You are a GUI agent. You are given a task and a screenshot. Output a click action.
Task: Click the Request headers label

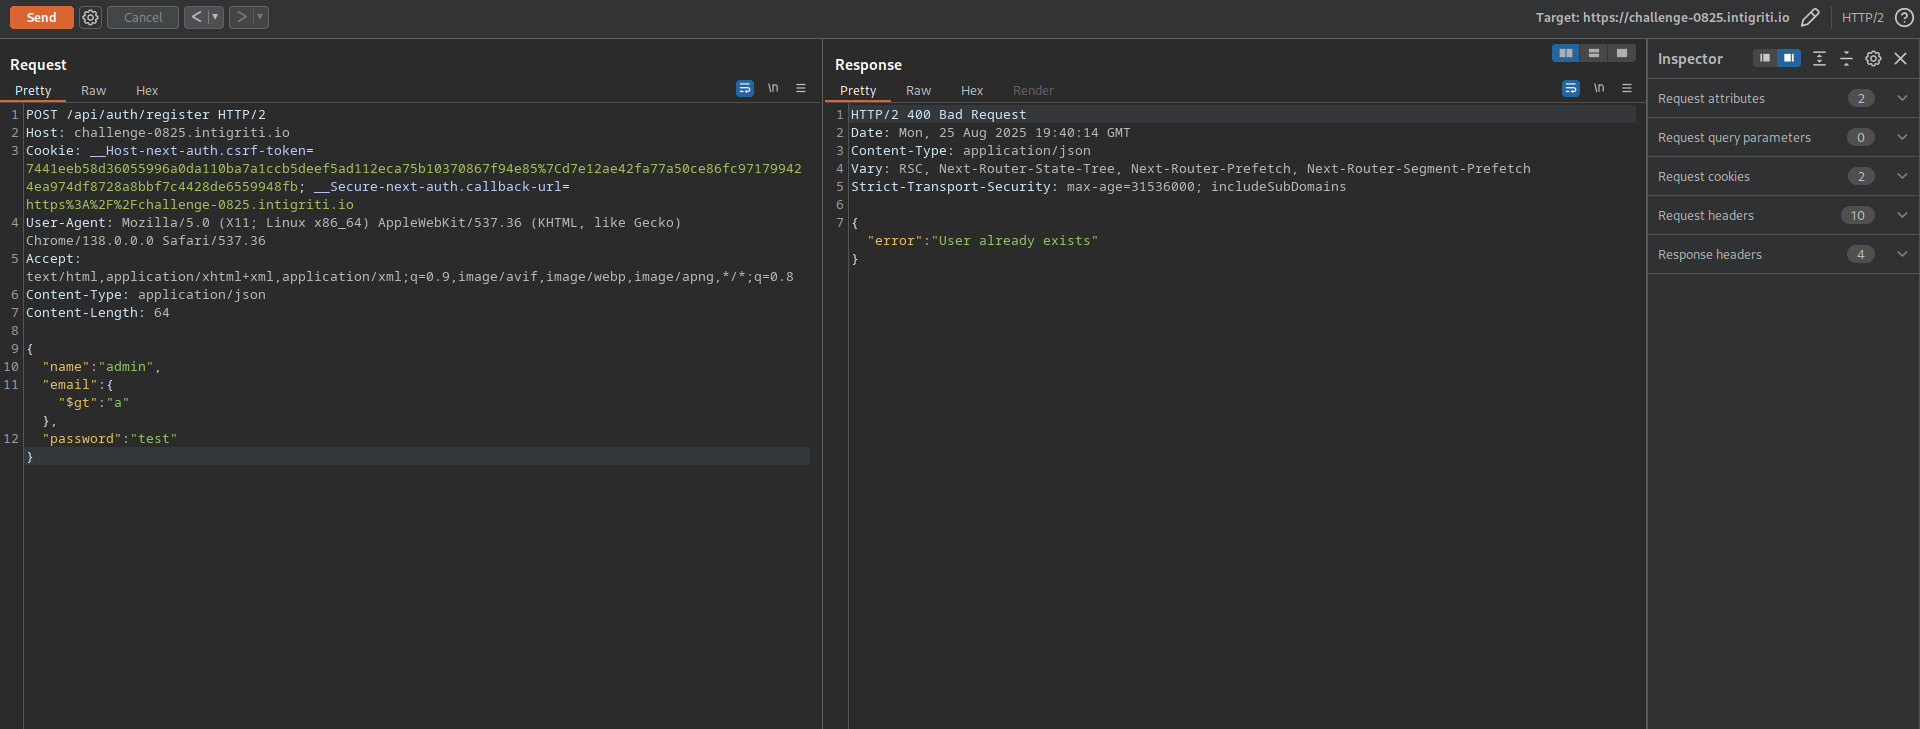click(1706, 215)
